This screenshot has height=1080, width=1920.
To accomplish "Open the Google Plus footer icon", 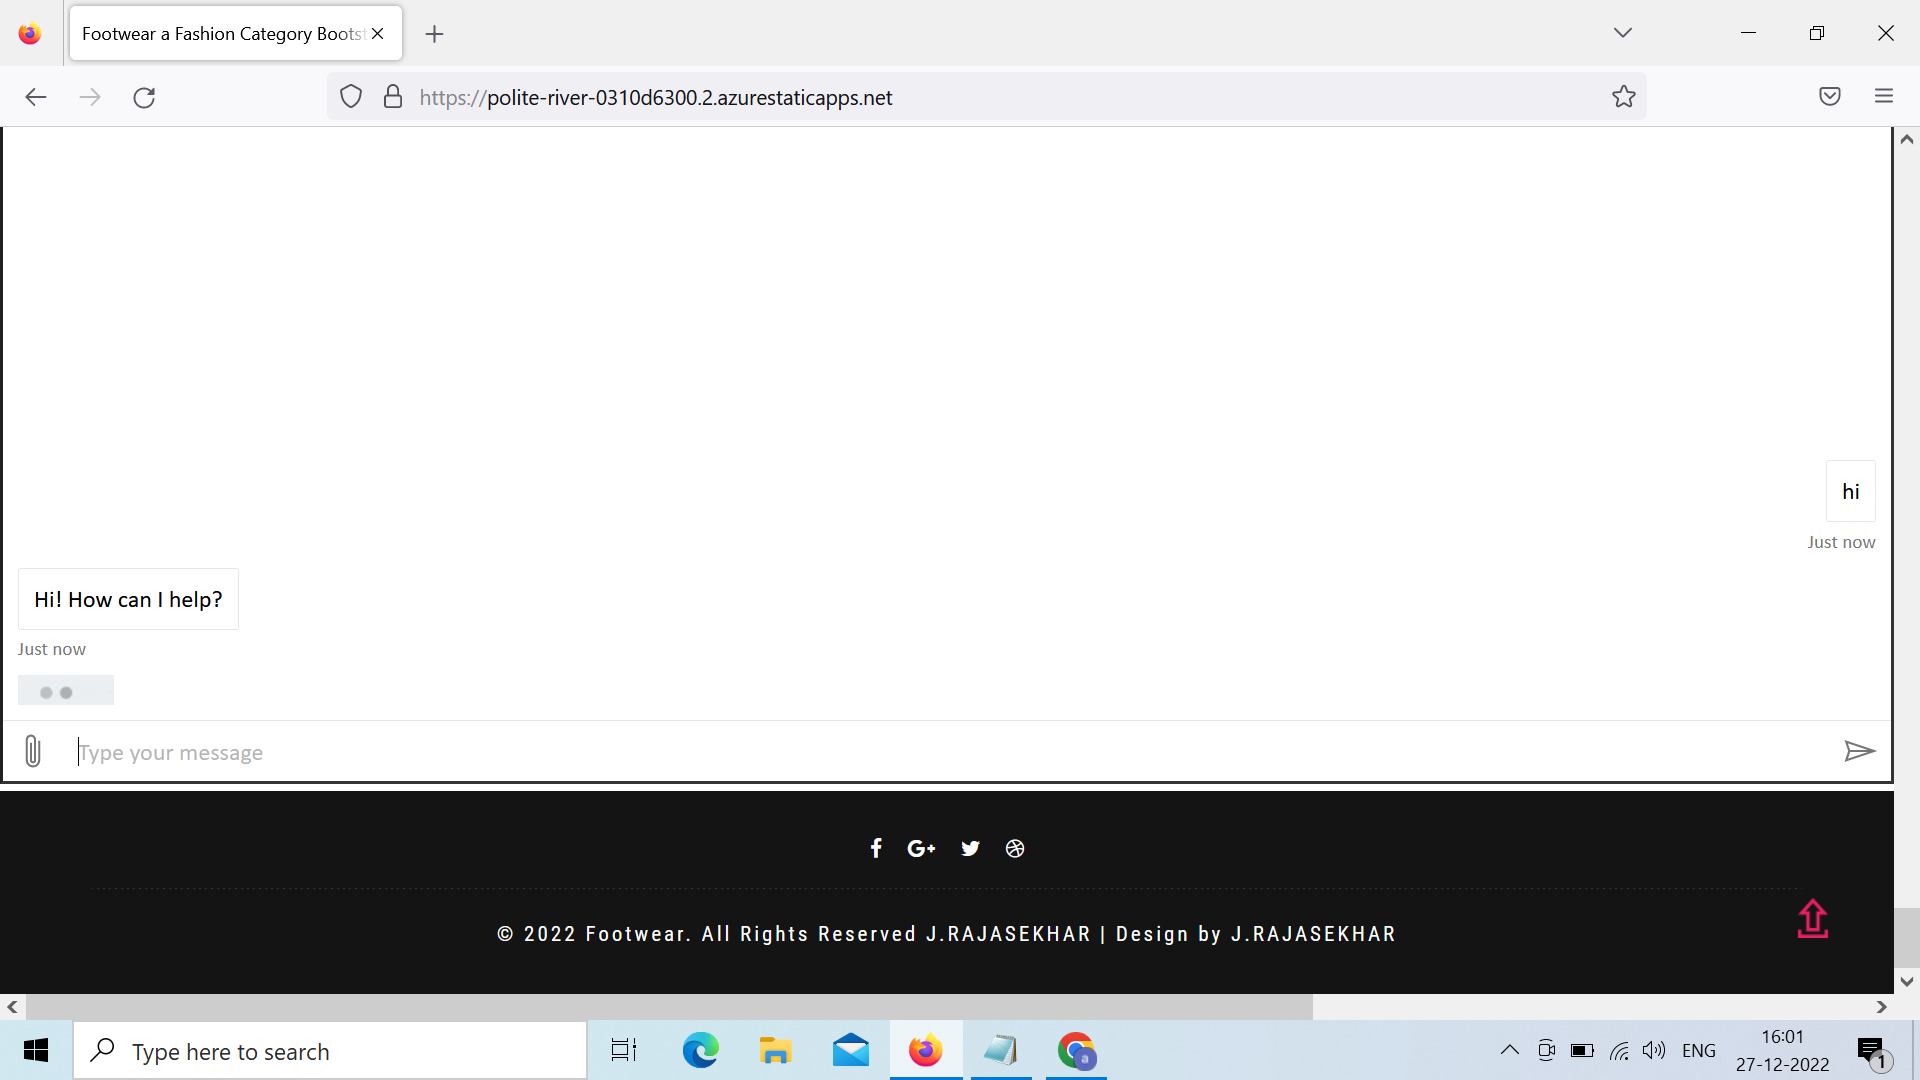I will 921,849.
